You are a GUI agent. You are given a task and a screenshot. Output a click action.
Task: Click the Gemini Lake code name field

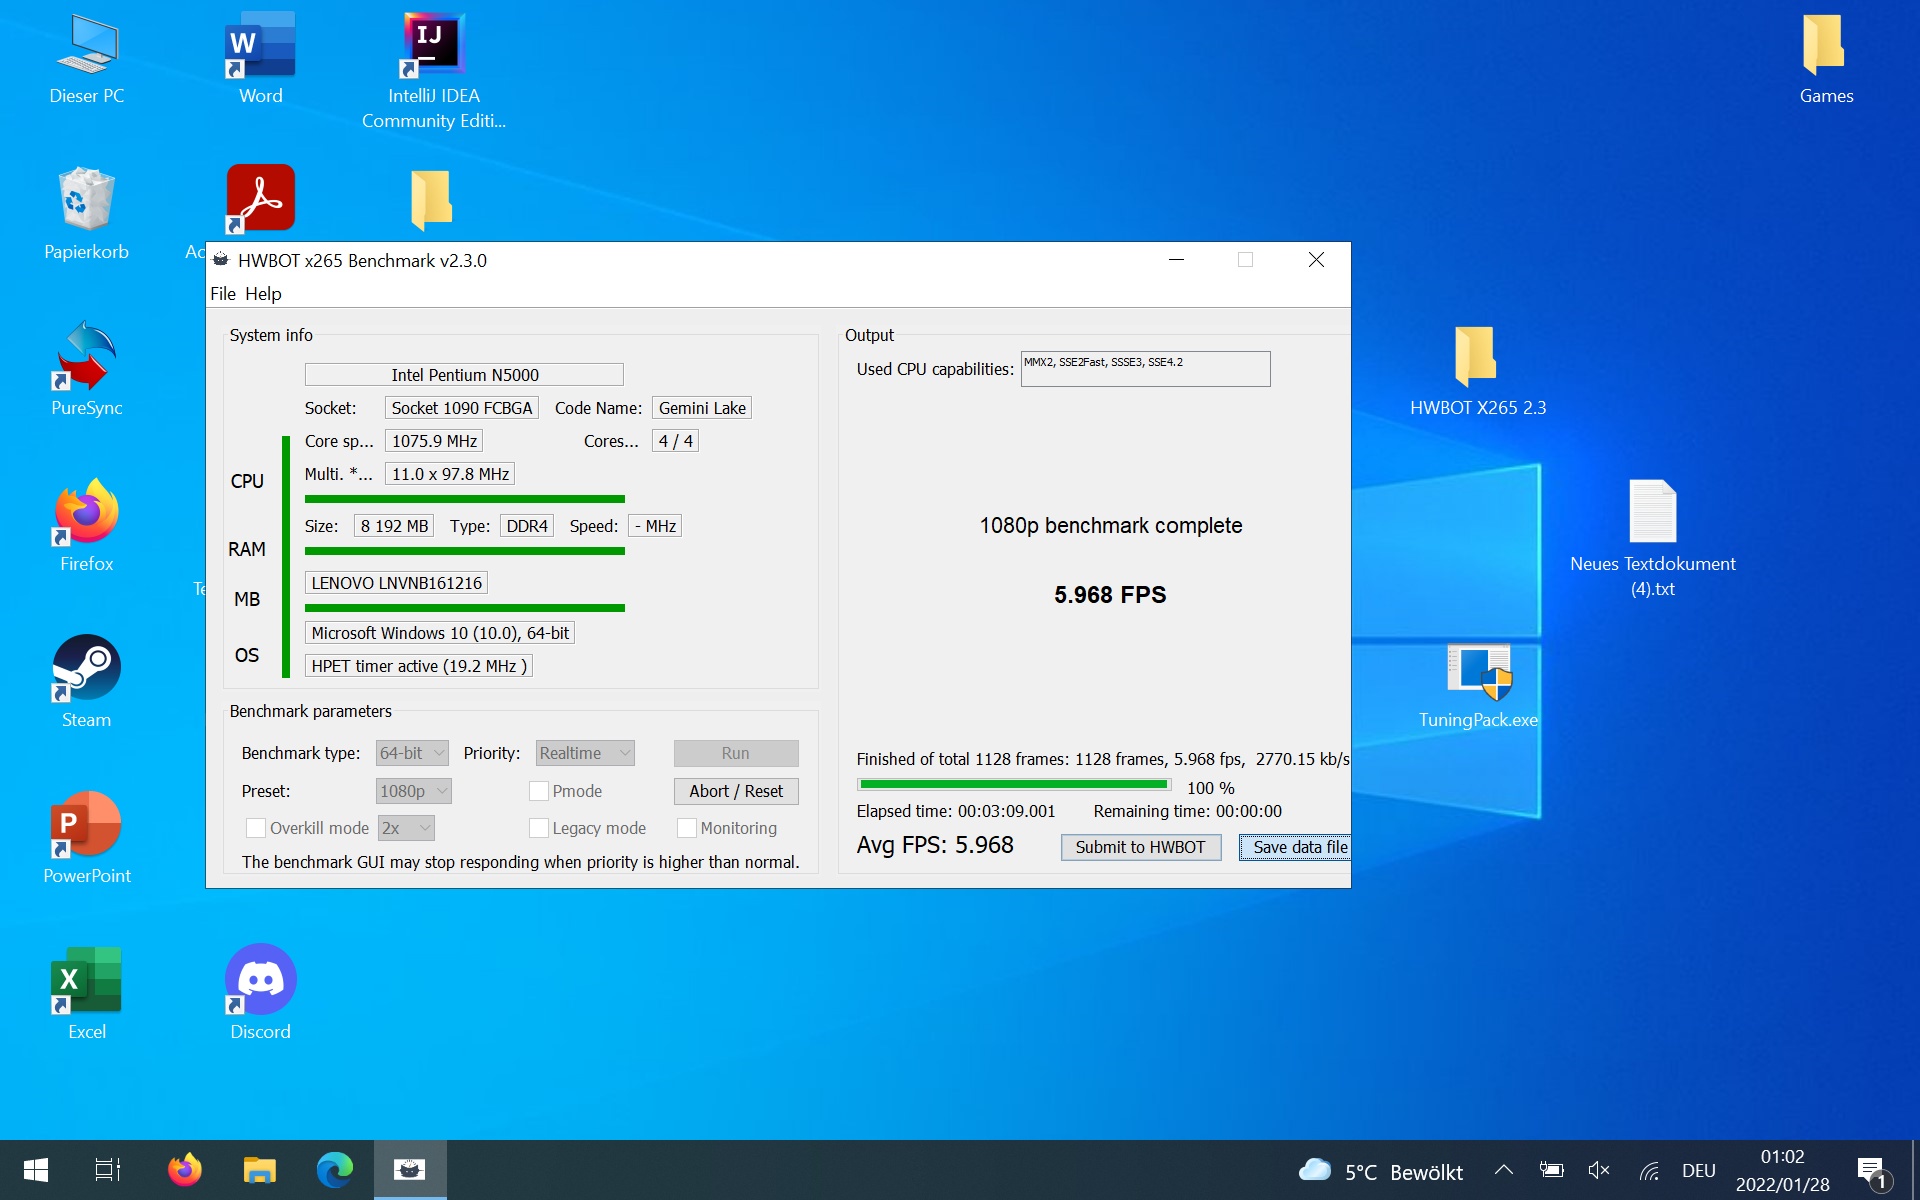pos(702,408)
